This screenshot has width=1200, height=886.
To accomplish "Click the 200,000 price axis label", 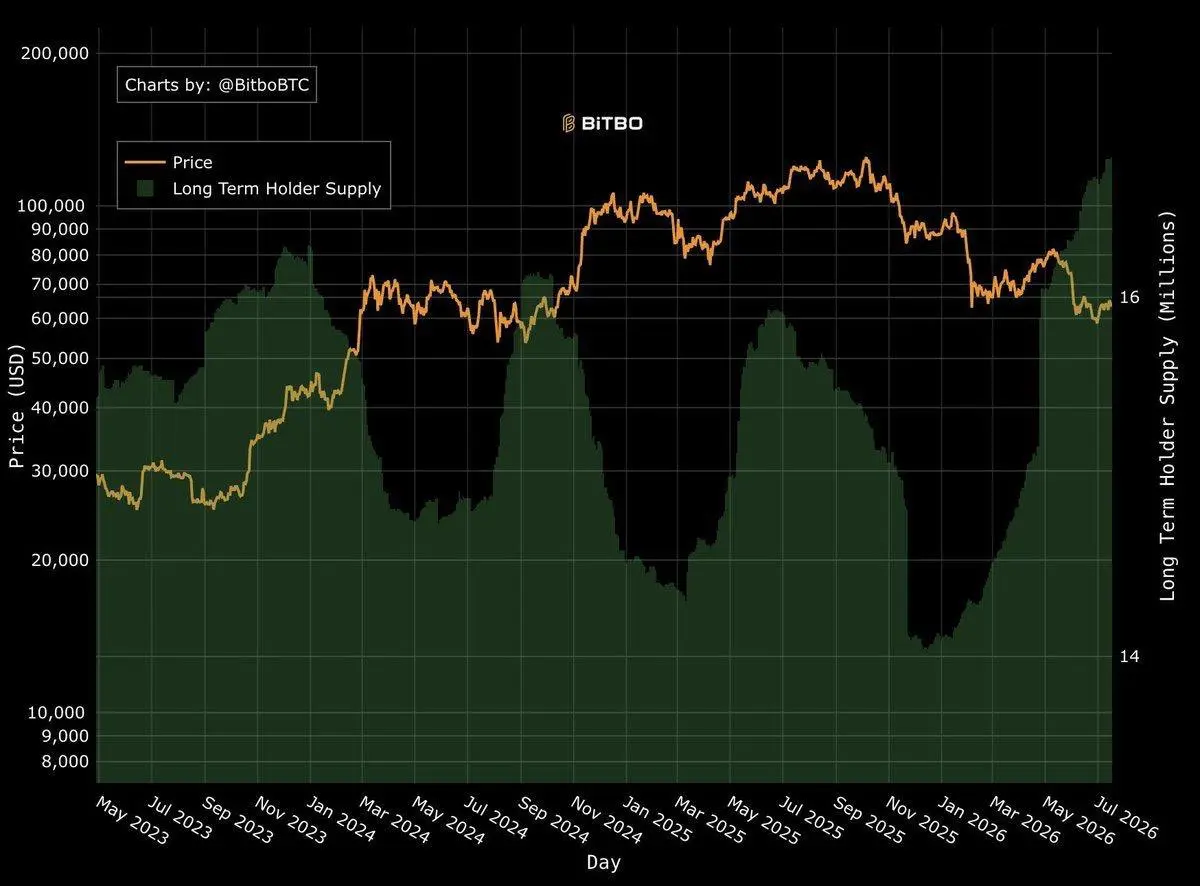I will 54,53.
